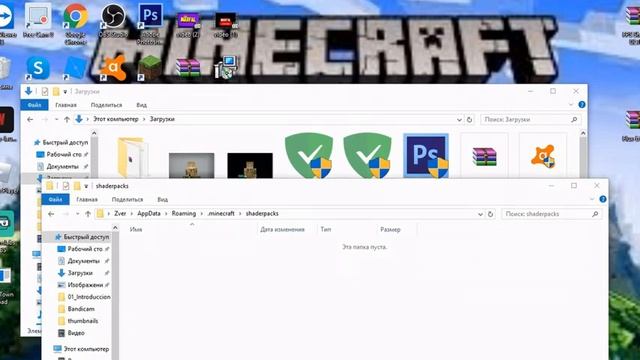Select the Minecraft image with black background
Viewport: 640px width, 360px height.
[x=250, y=165]
